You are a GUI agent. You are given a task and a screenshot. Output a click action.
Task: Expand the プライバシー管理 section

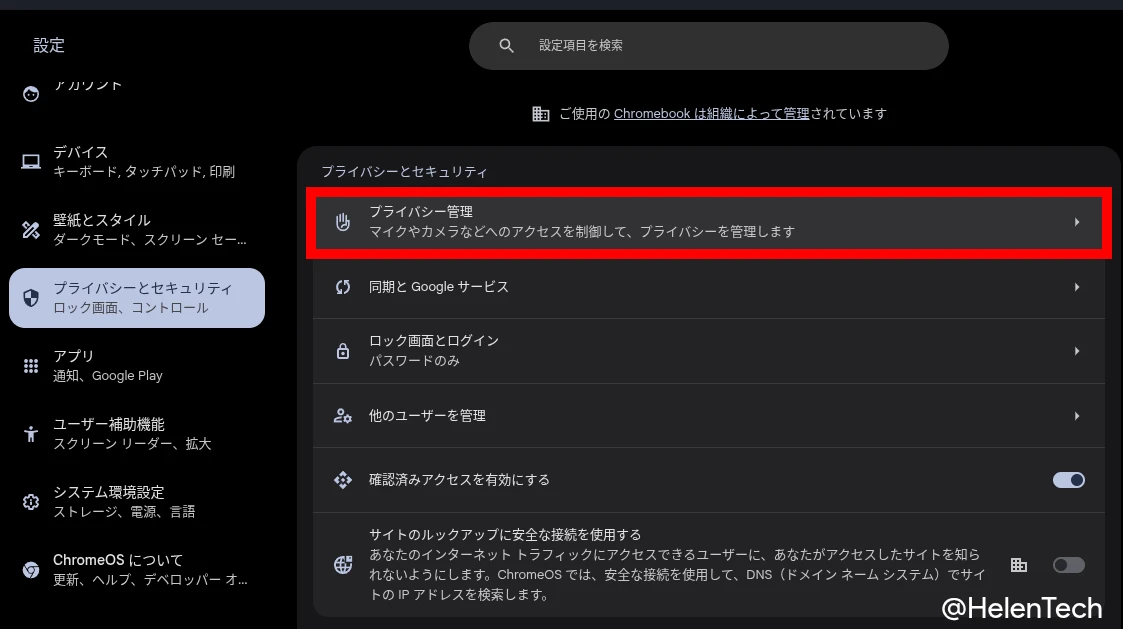click(1077, 224)
